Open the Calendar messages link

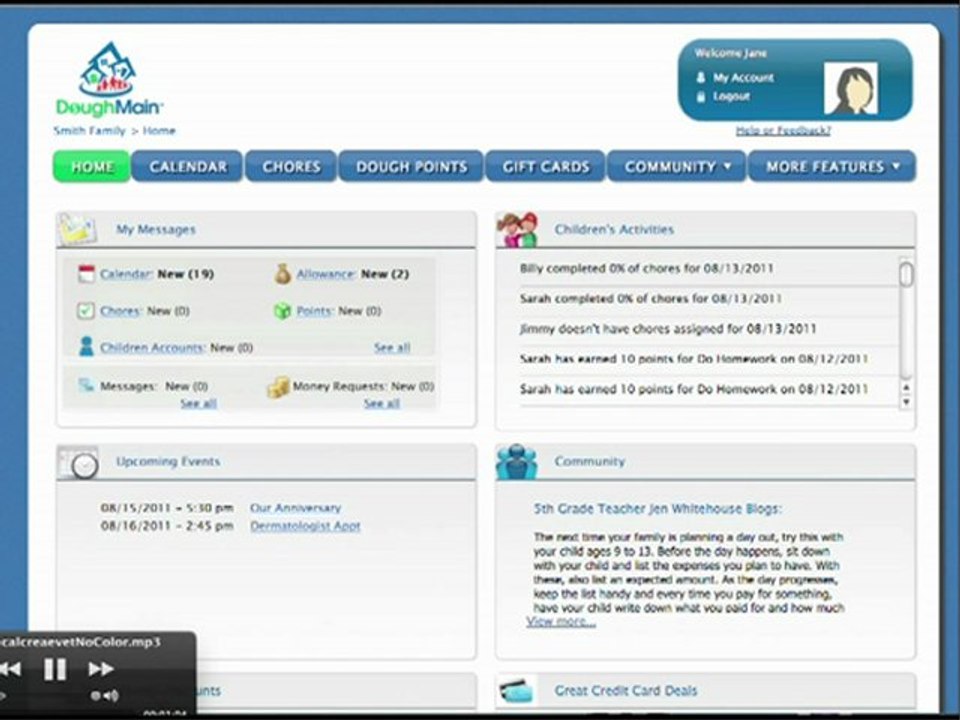point(126,274)
